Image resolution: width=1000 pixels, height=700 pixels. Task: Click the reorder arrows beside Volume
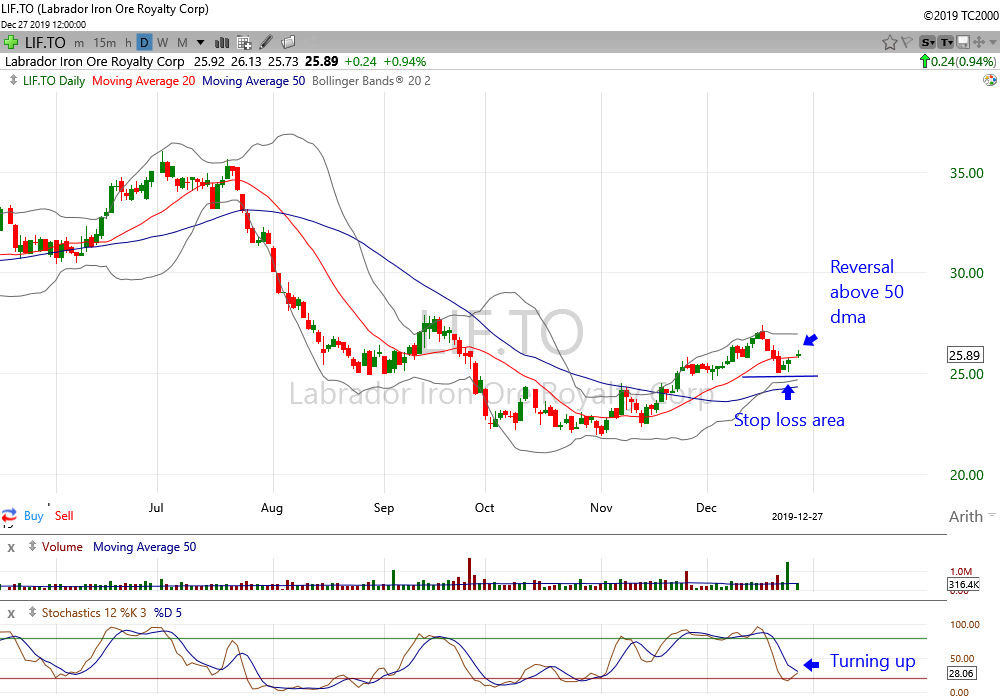point(32,546)
